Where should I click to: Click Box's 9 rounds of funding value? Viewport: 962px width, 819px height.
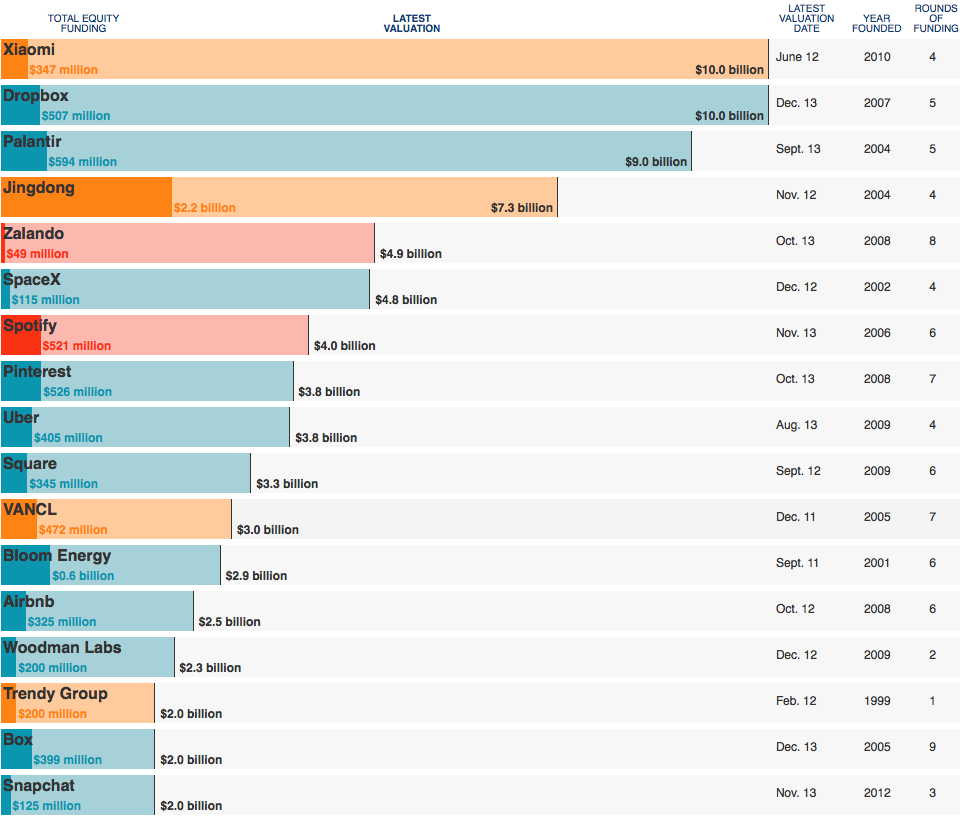pos(933,747)
